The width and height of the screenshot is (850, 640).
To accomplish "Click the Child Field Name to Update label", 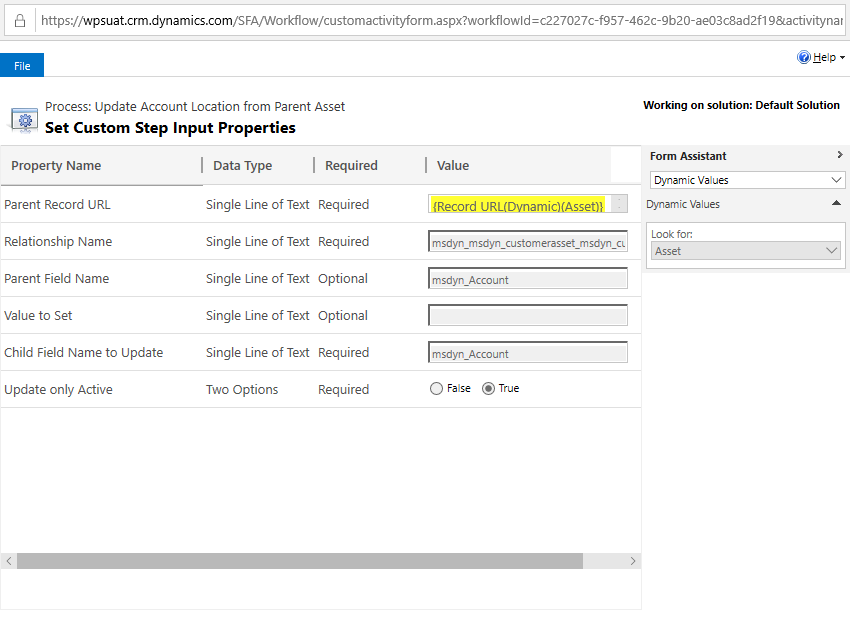I will click(x=83, y=352).
